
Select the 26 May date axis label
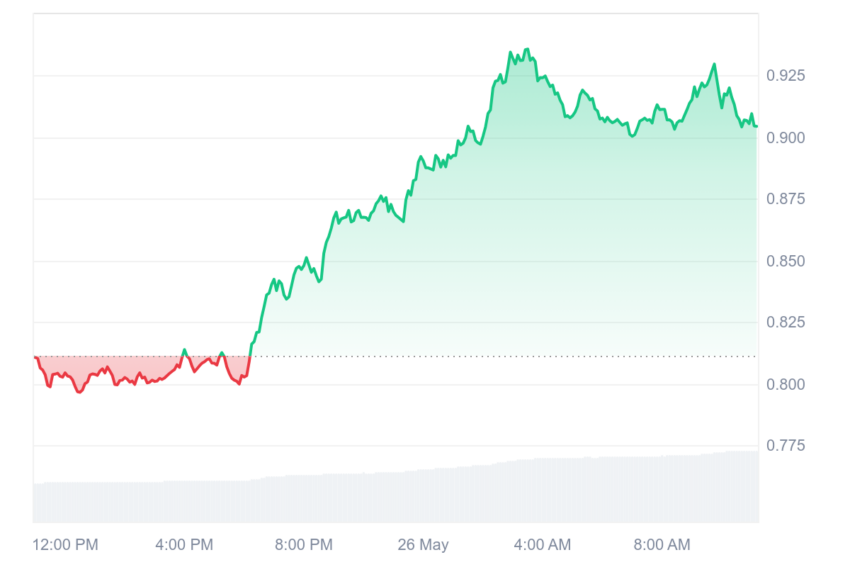point(423,544)
